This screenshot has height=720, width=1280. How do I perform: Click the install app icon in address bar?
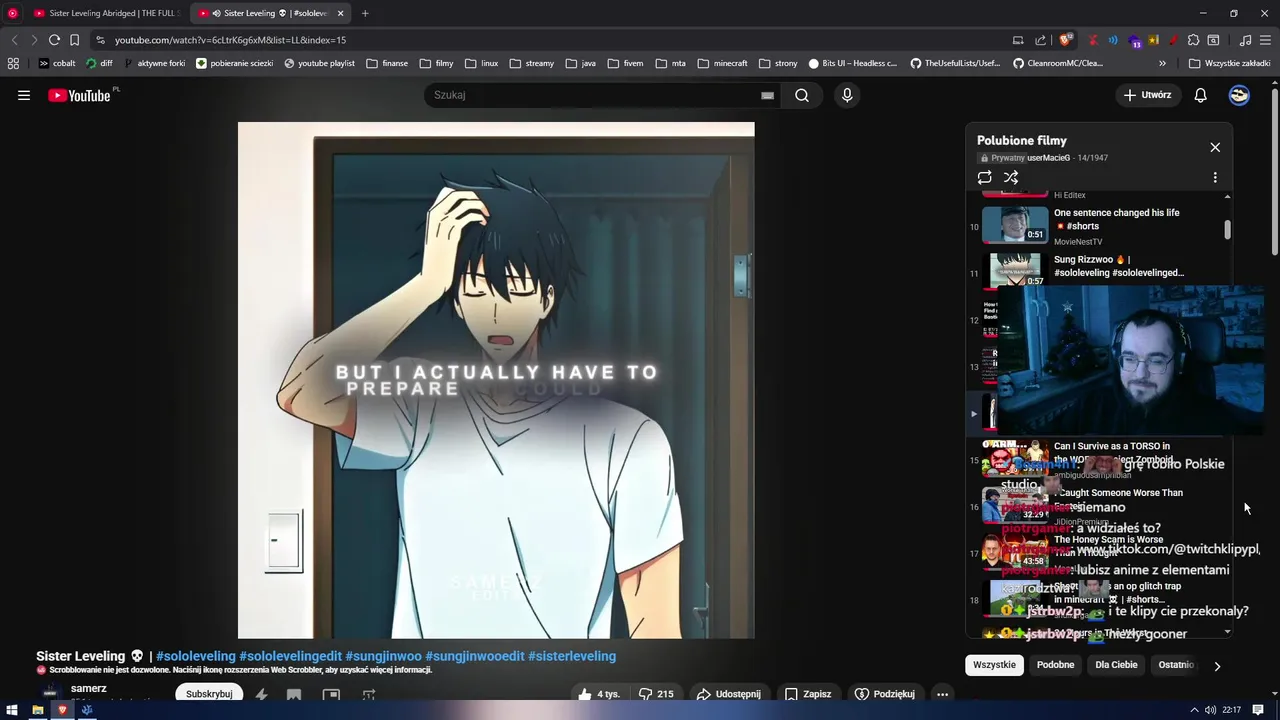1018,40
